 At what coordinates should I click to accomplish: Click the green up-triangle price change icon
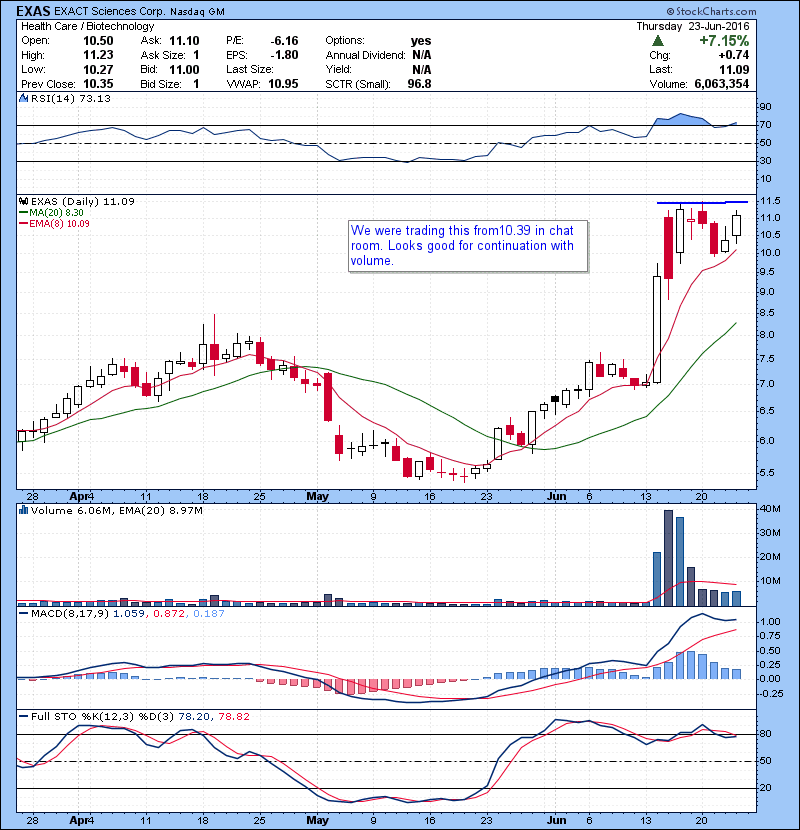click(658, 41)
